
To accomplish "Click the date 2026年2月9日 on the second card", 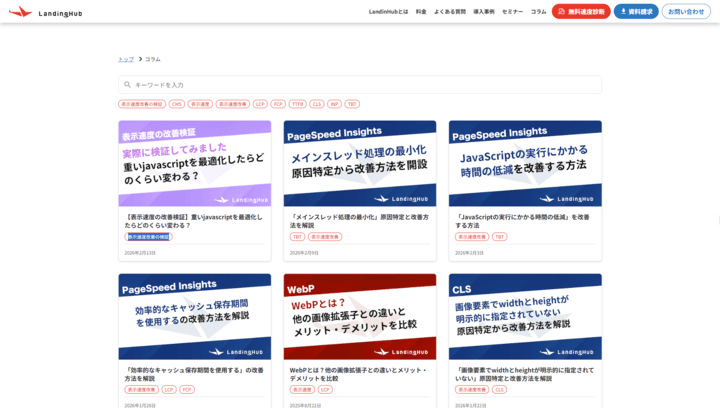I will coord(304,253).
